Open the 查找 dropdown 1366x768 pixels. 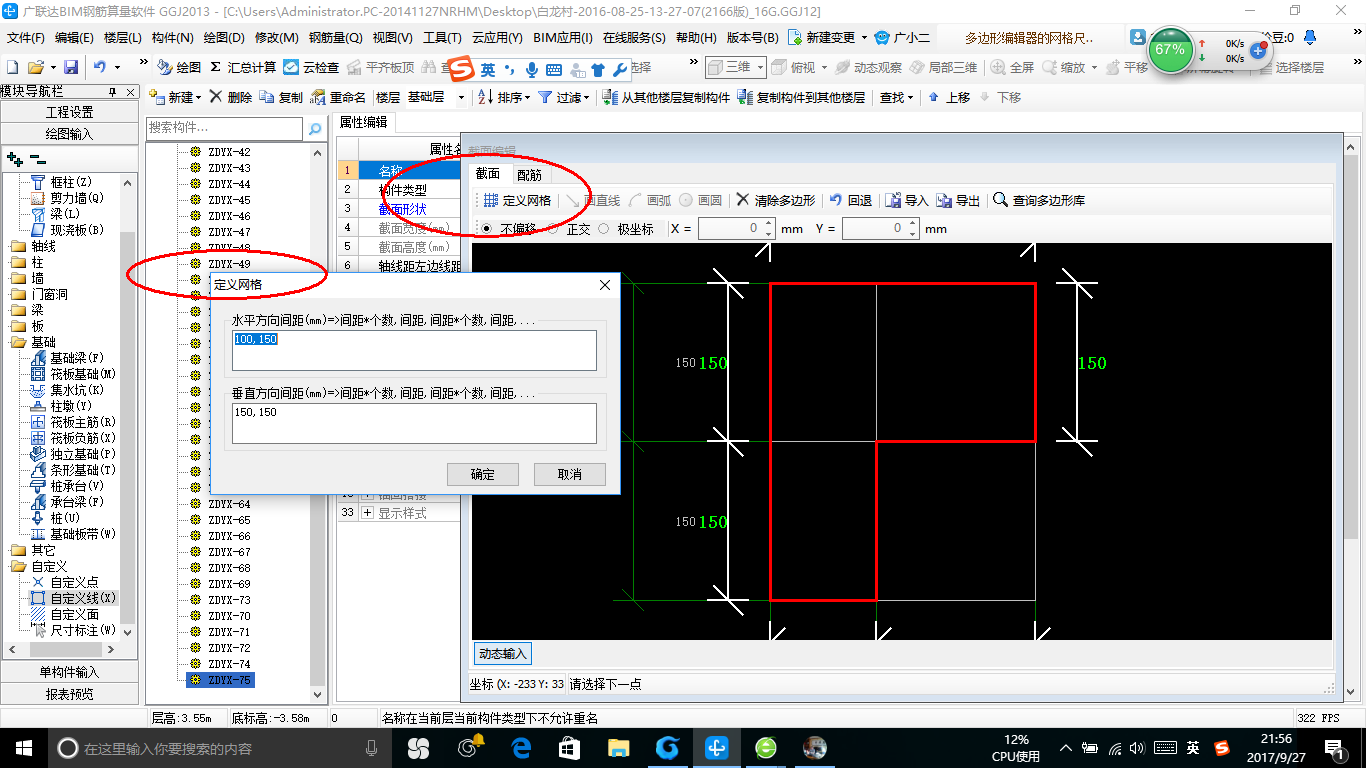pos(896,97)
